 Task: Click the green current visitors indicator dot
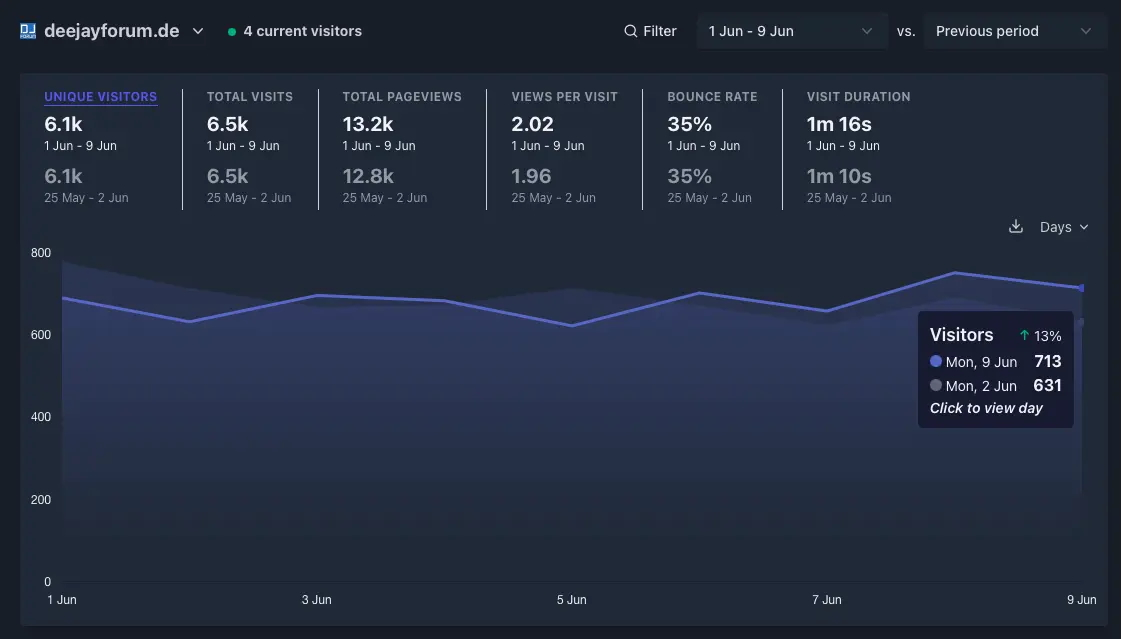click(232, 32)
